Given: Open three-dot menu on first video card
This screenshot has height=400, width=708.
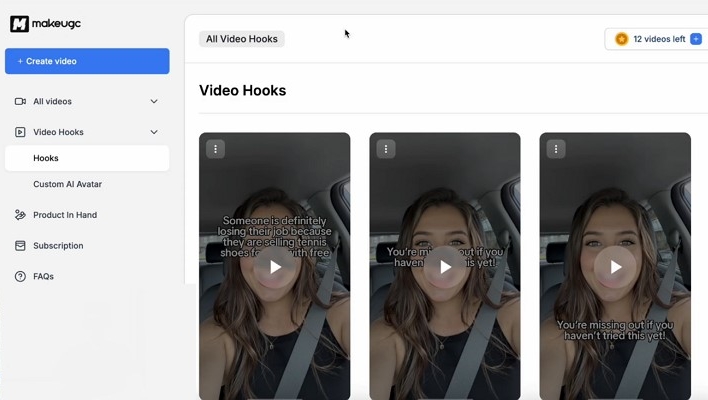Looking at the screenshot, I should click(x=215, y=149).
